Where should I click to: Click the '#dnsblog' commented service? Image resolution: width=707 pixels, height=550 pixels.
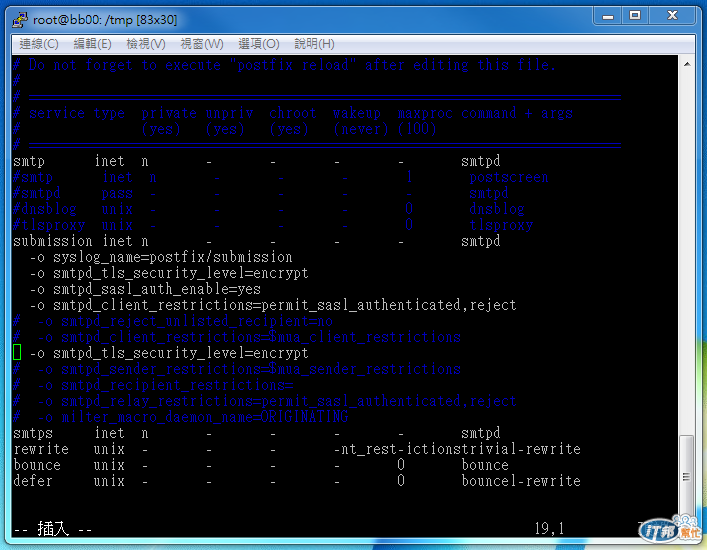[x=45, y=209]
